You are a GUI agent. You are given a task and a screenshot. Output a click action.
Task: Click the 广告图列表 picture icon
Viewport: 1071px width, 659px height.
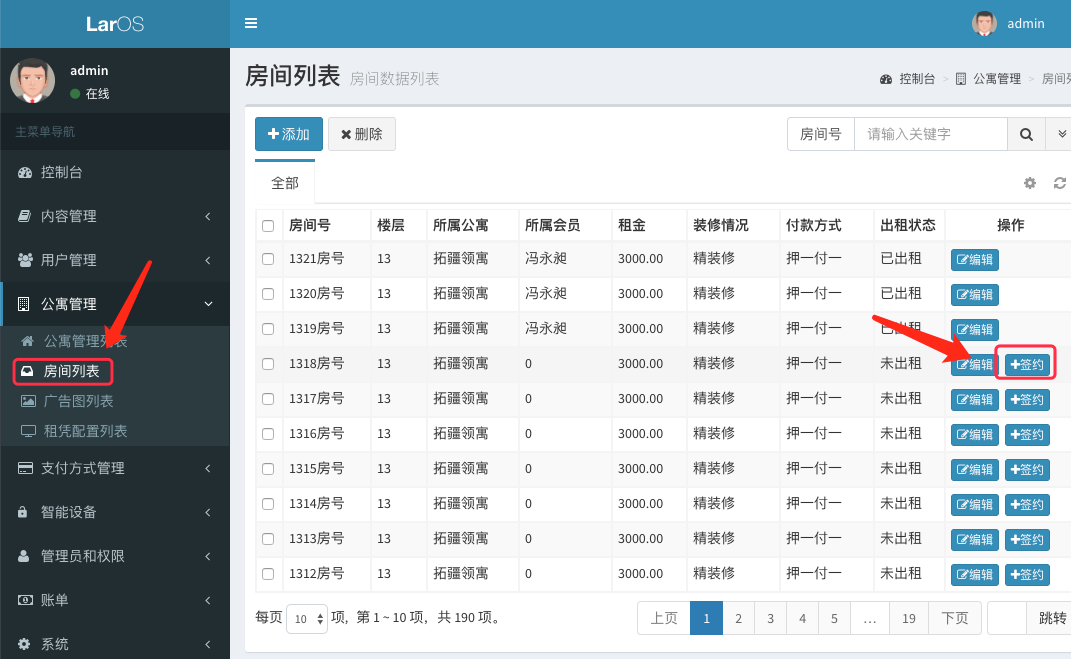tap(28, 401)
